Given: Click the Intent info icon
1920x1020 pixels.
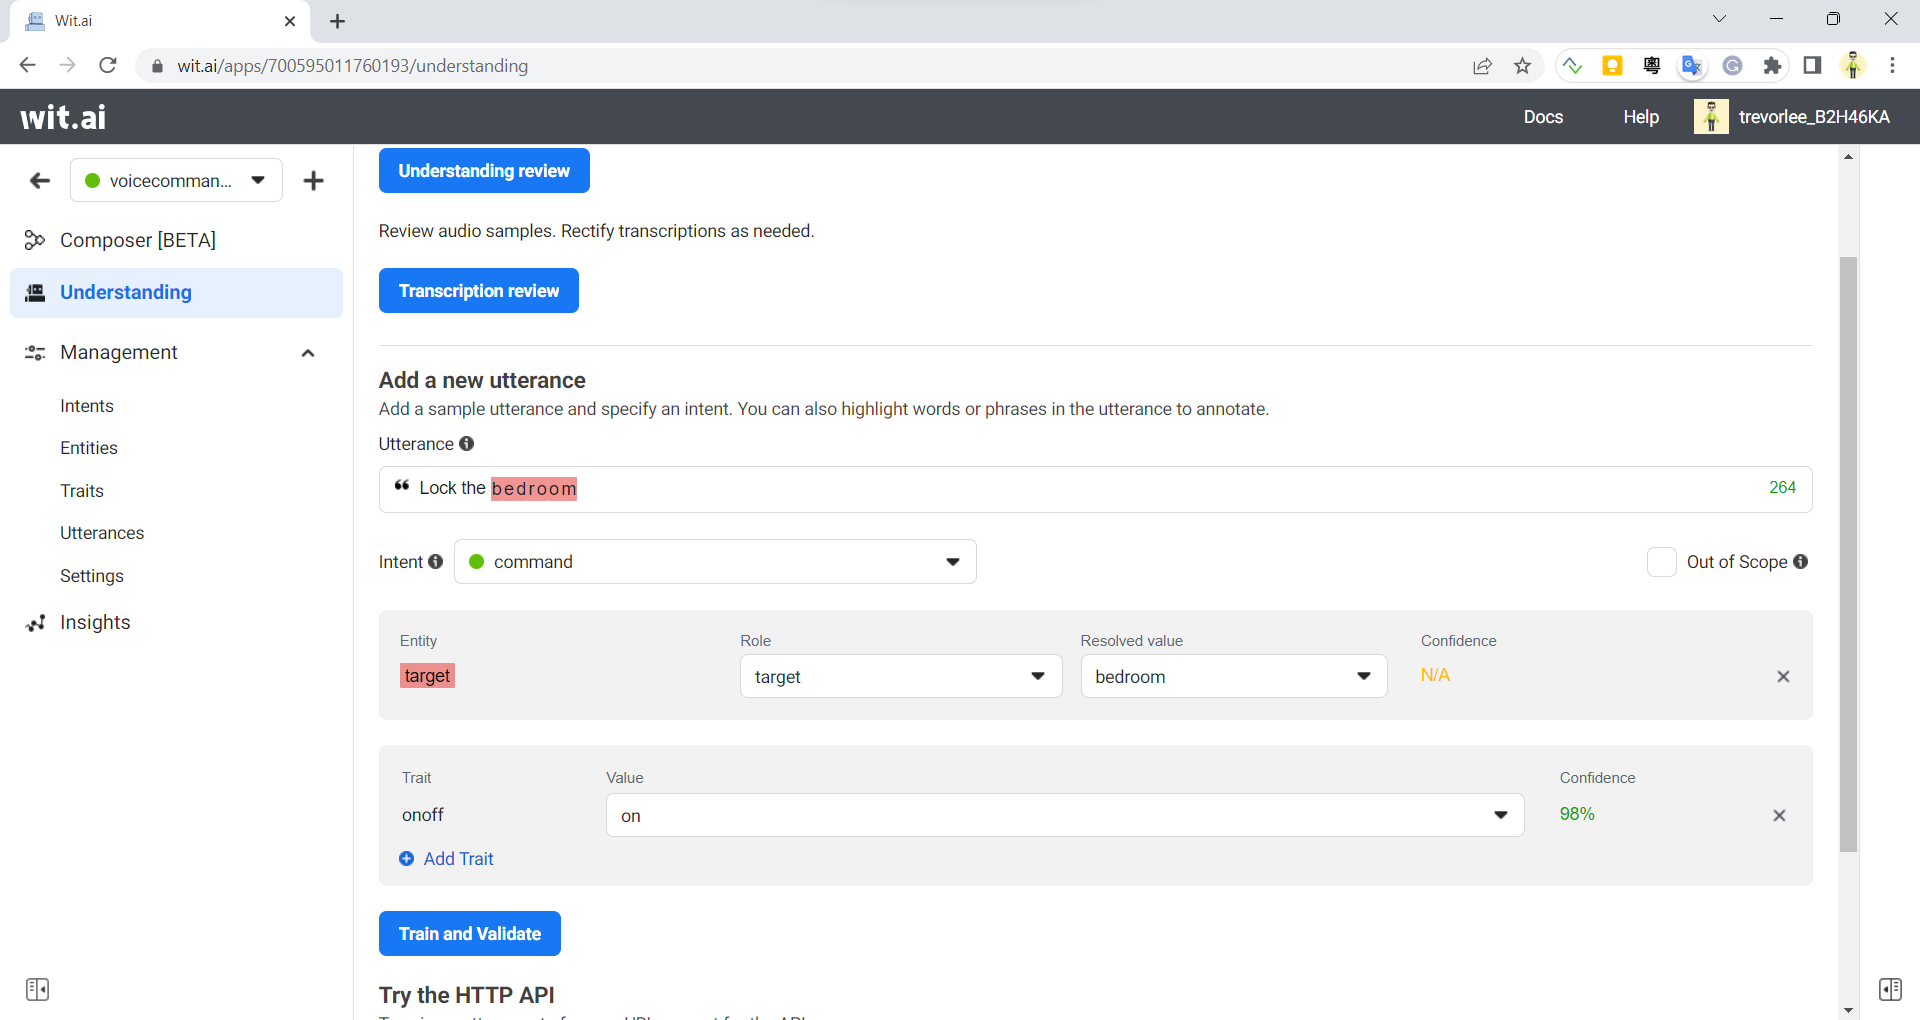Looking at the screenshot, I should pyautogui.click(x=436, y=562).
